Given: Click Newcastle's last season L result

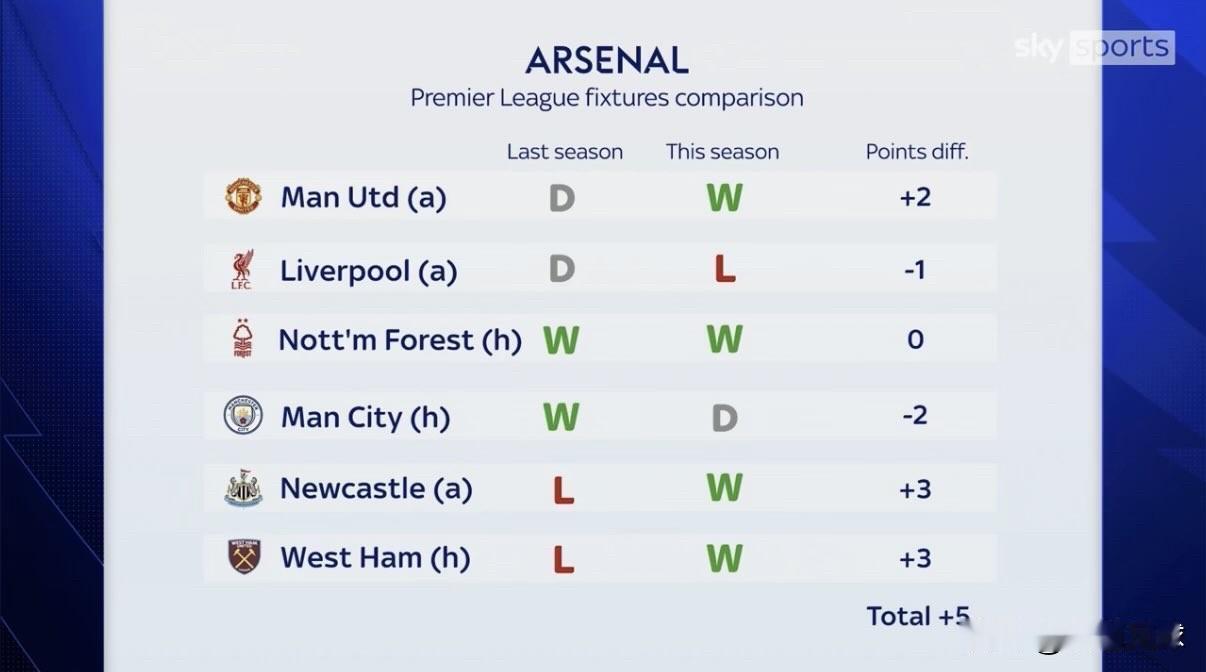Looking at the screenshot, I should pos(563,489).
